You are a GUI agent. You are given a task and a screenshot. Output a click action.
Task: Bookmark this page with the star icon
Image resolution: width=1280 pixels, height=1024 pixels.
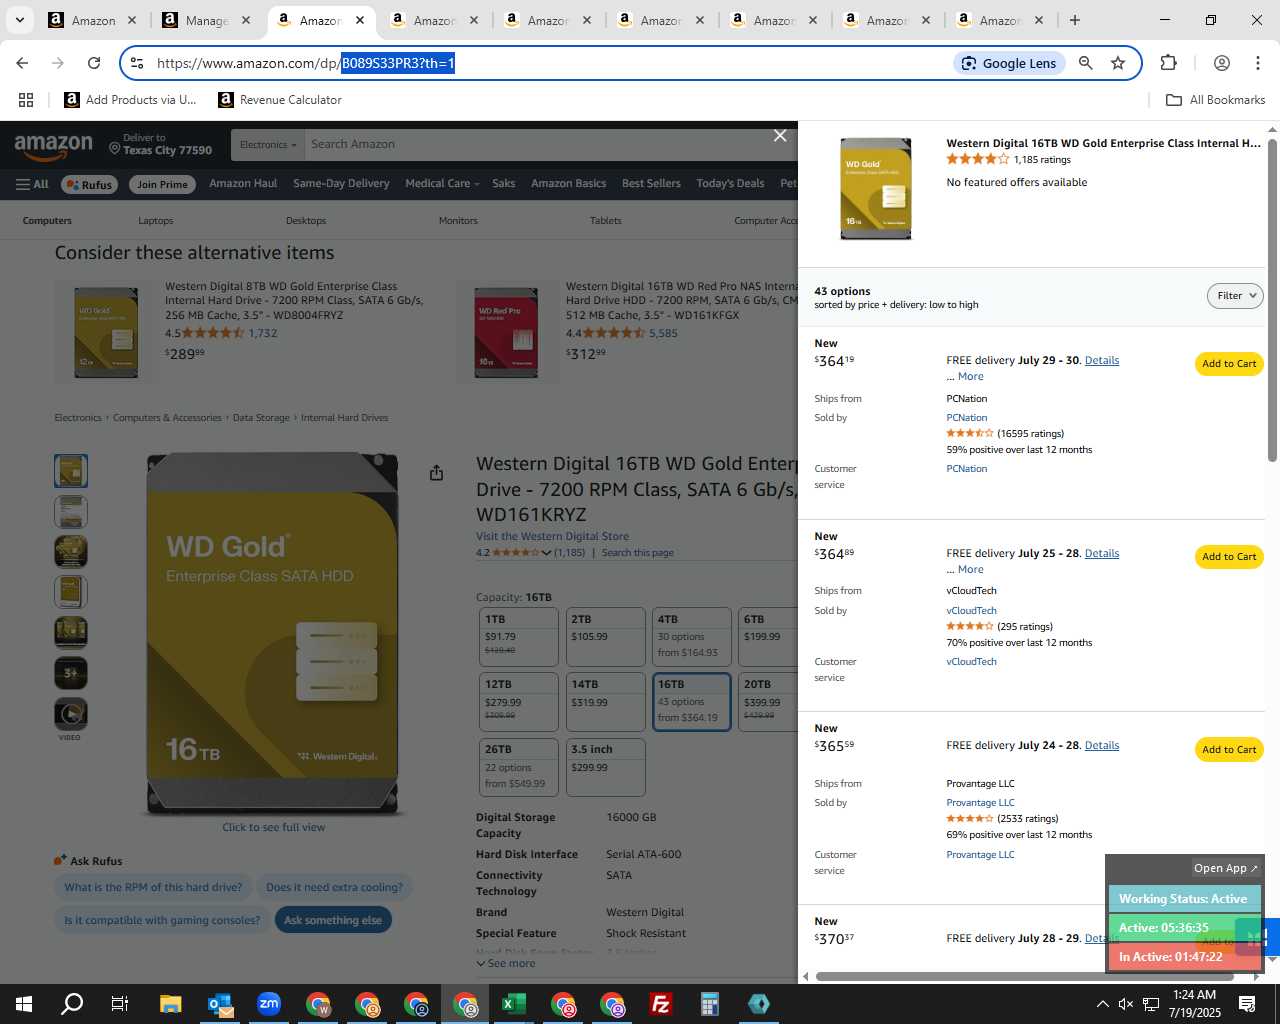(1118, 63)
